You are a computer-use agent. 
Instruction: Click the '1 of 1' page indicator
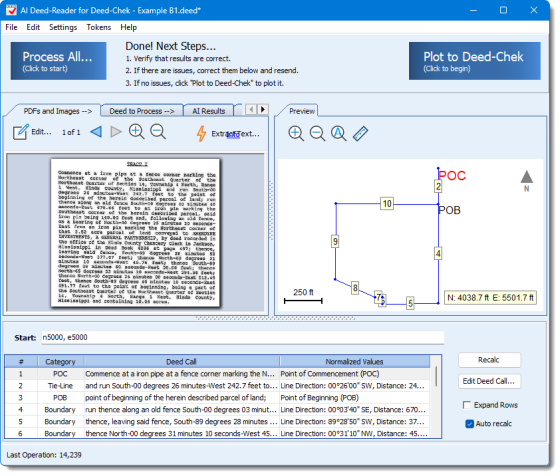[71, 132]
